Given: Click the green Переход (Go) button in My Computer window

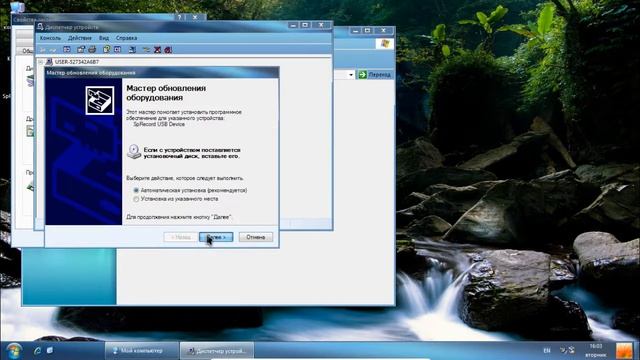Looking at the screenshot, I should tap(375, 75).
